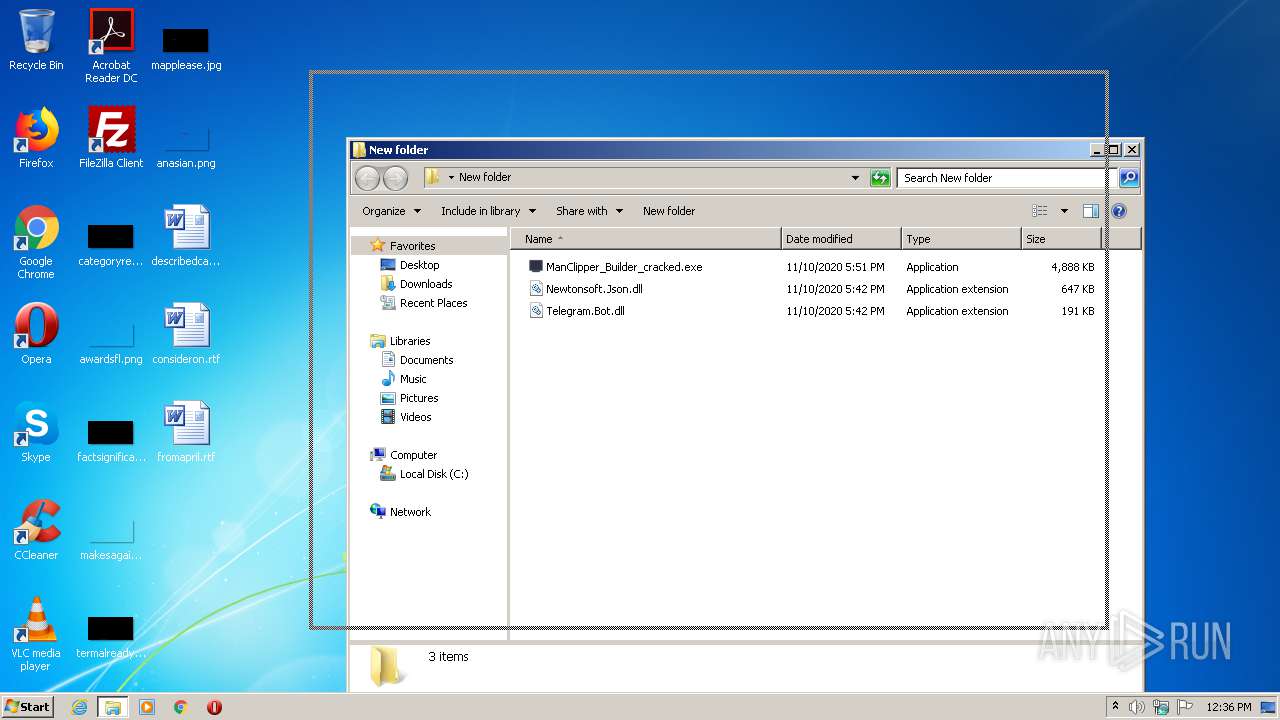This screenshot has width=1280, height=720.
Task: Select Newtonsoft.Json.dll in file list
Action: [x=586, y=289]
